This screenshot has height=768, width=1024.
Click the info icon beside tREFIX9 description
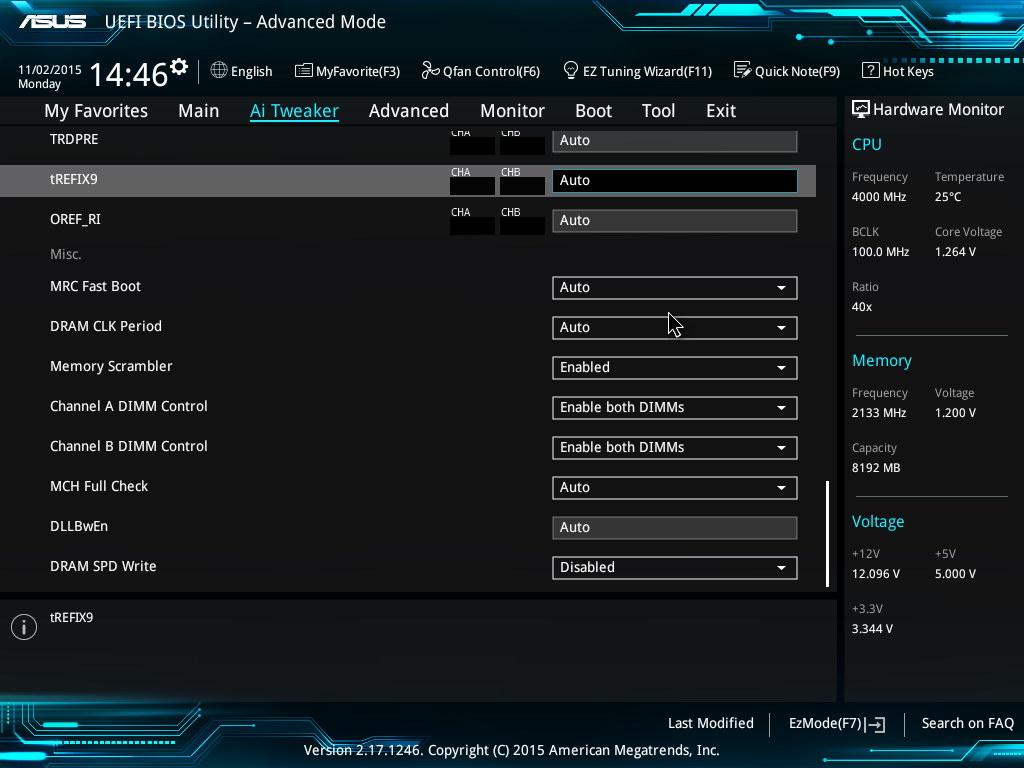pos(23,627)
